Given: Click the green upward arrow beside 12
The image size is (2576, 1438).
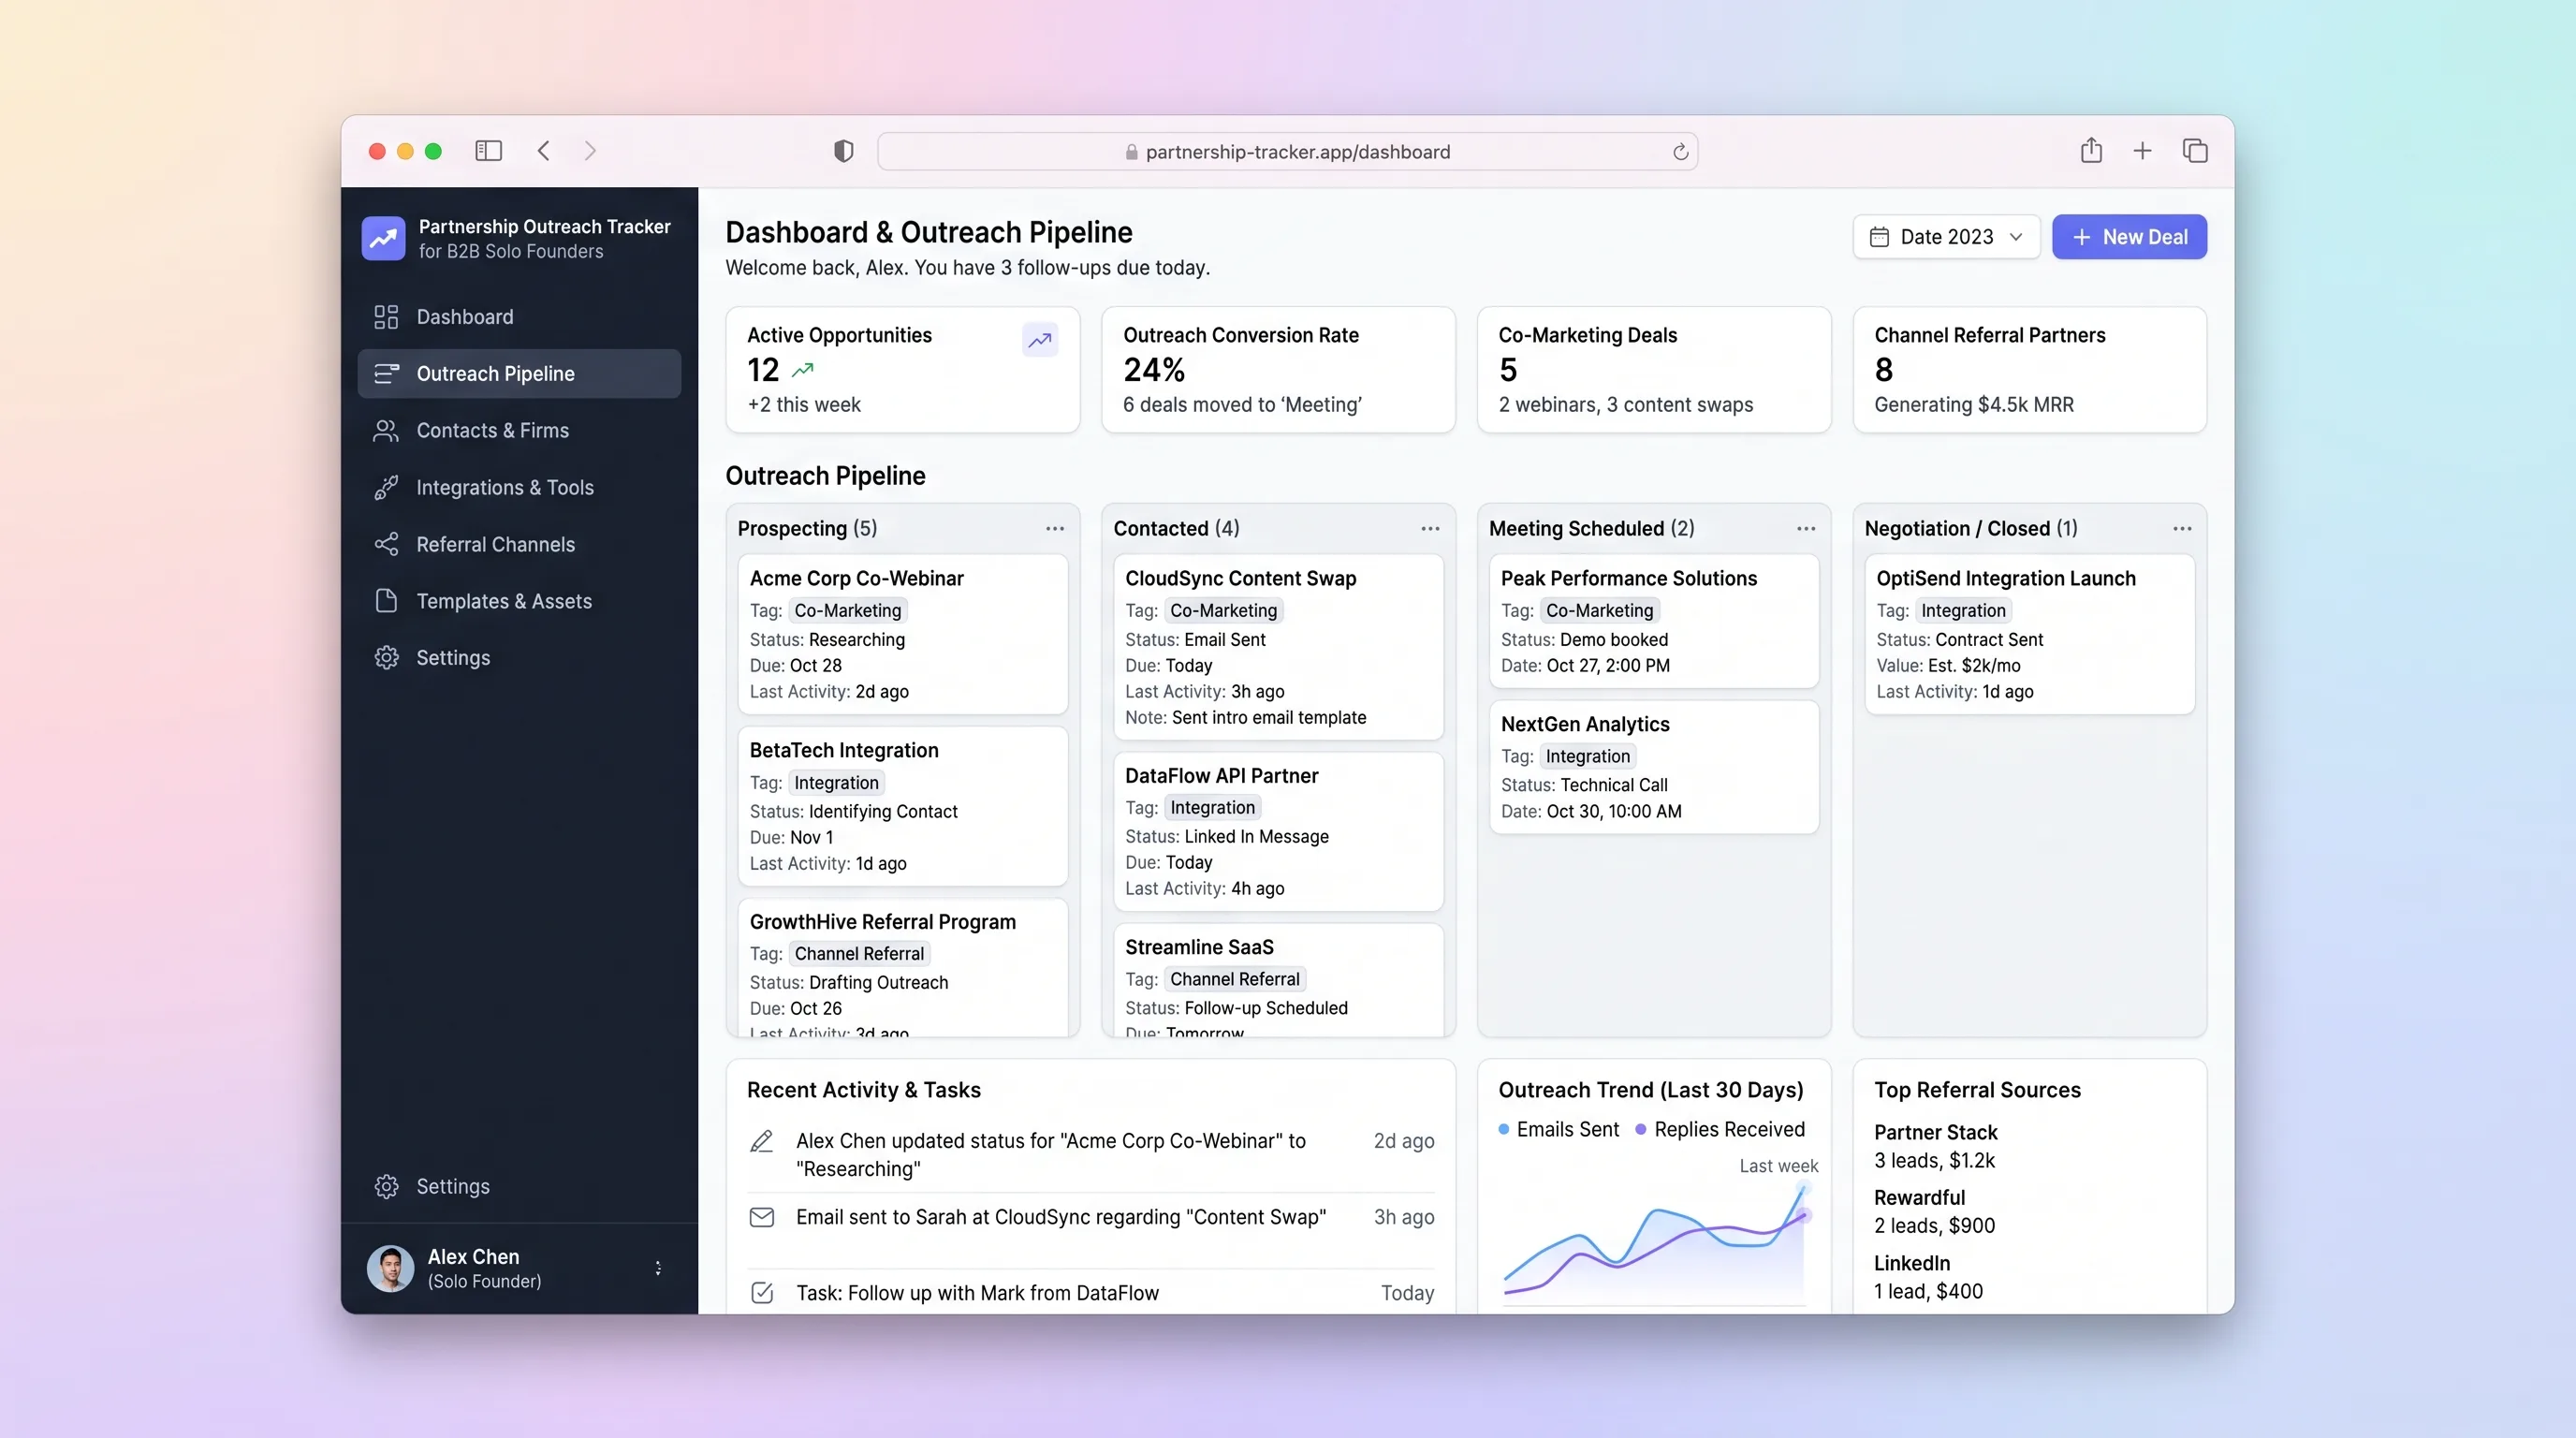Looking at the screenshot, I should pos(802,370).
